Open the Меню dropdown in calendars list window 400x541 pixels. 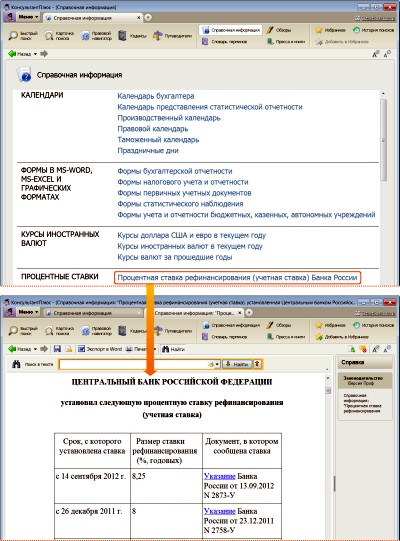point(28,17)
